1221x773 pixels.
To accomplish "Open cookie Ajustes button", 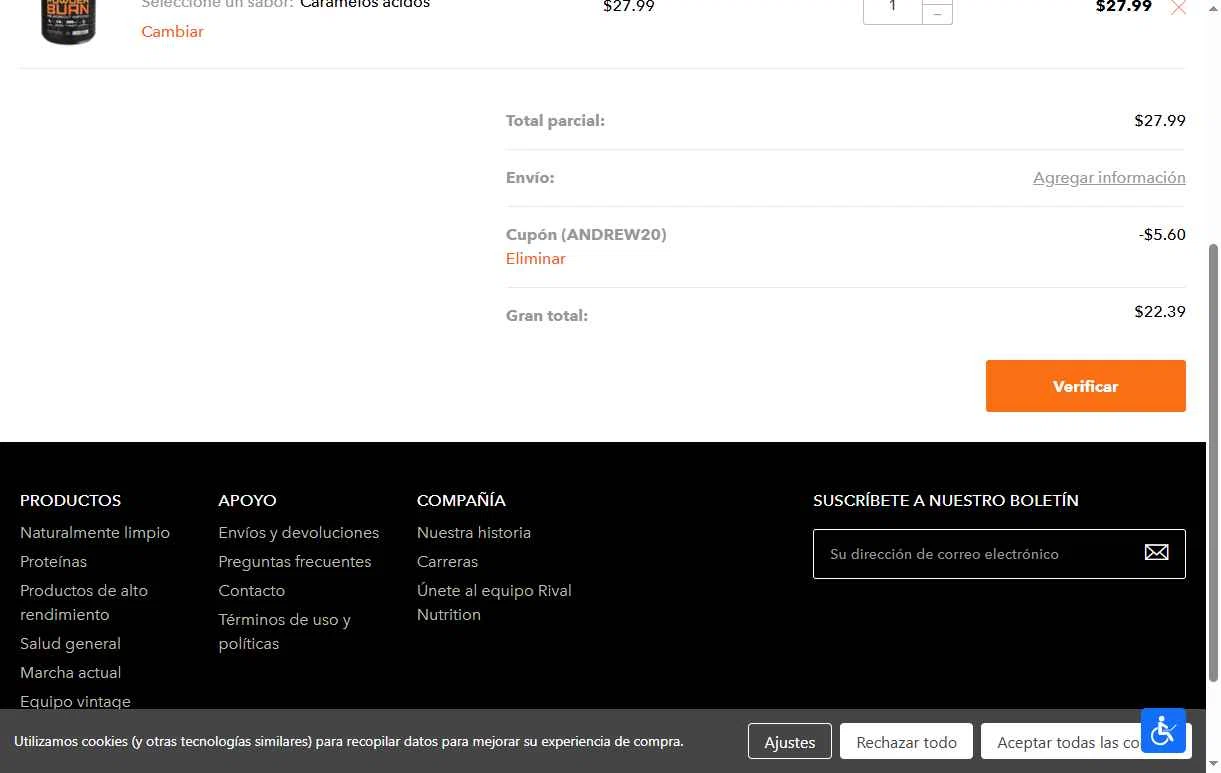I will click(x=790, y=742).
